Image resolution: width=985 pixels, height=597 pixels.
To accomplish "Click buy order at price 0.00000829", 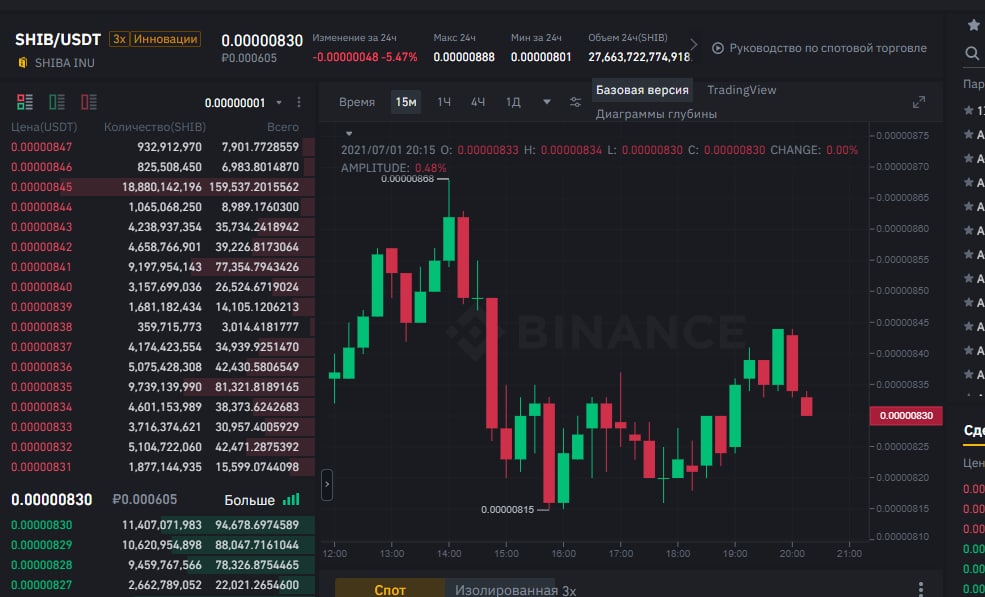I will tap(163, 545).
